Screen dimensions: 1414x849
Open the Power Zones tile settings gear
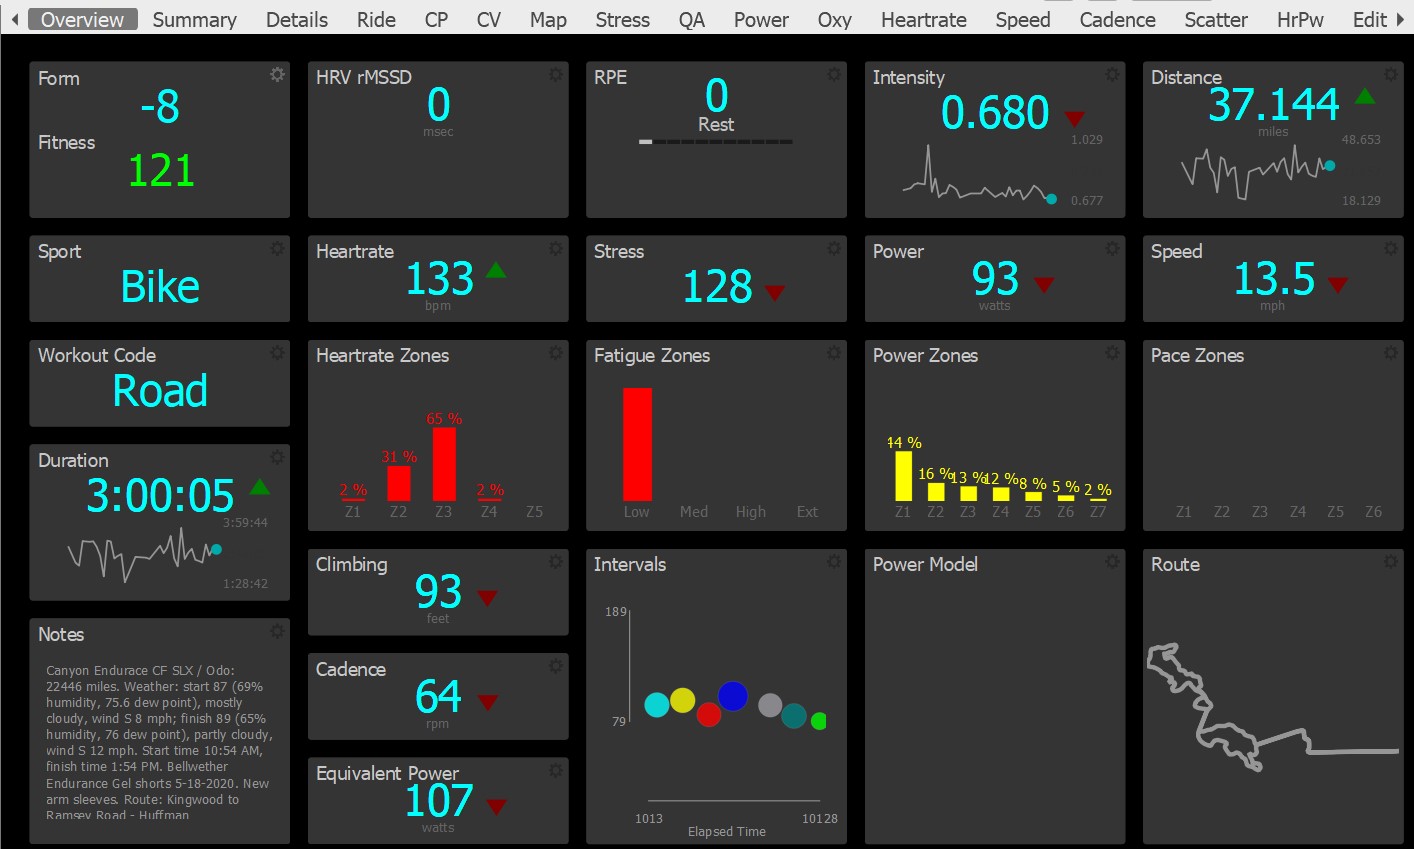tap(1112, 353)
